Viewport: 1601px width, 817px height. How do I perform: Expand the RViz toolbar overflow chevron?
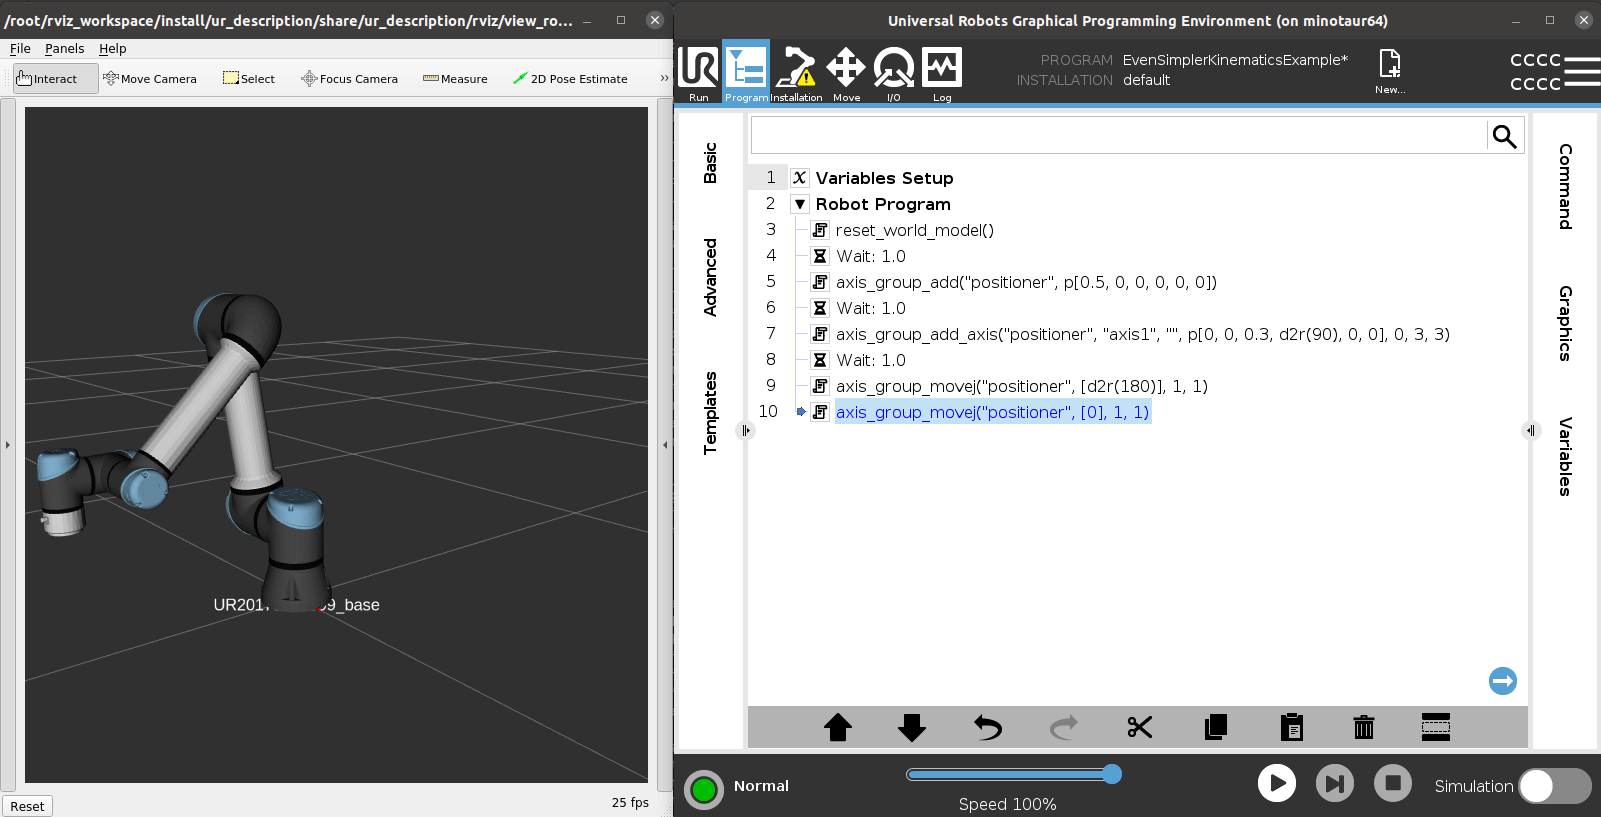[664, 78]
